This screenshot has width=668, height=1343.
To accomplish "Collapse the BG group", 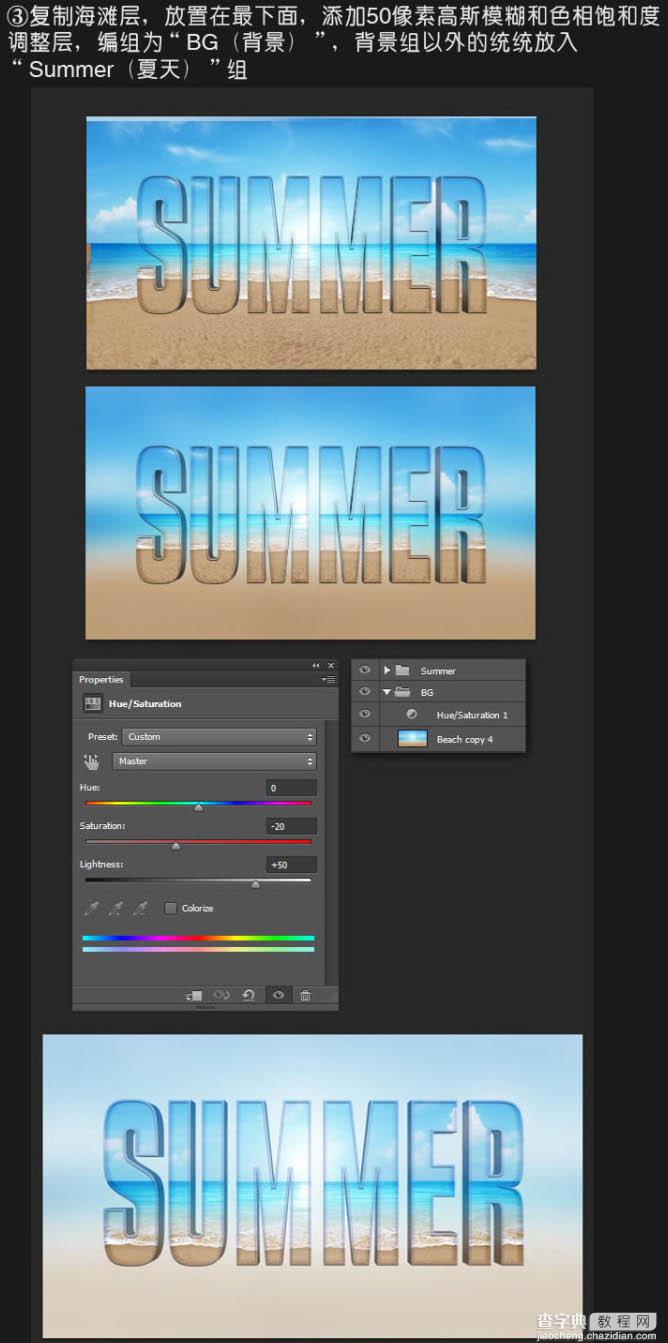I will [387, 692].
